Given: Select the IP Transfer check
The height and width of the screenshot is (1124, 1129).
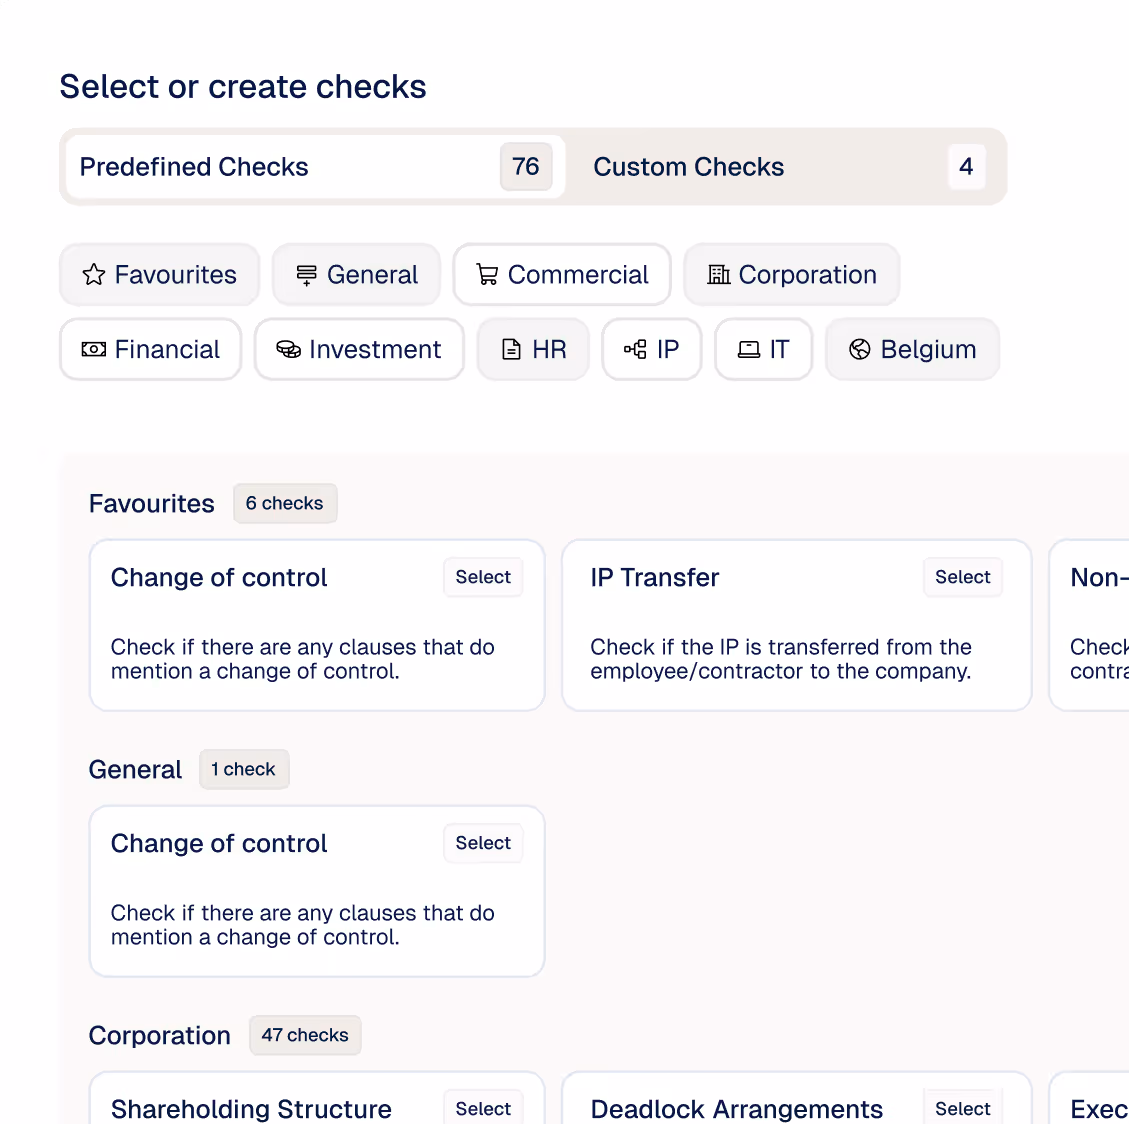Looking at the screenshot, I should [962, 577].
